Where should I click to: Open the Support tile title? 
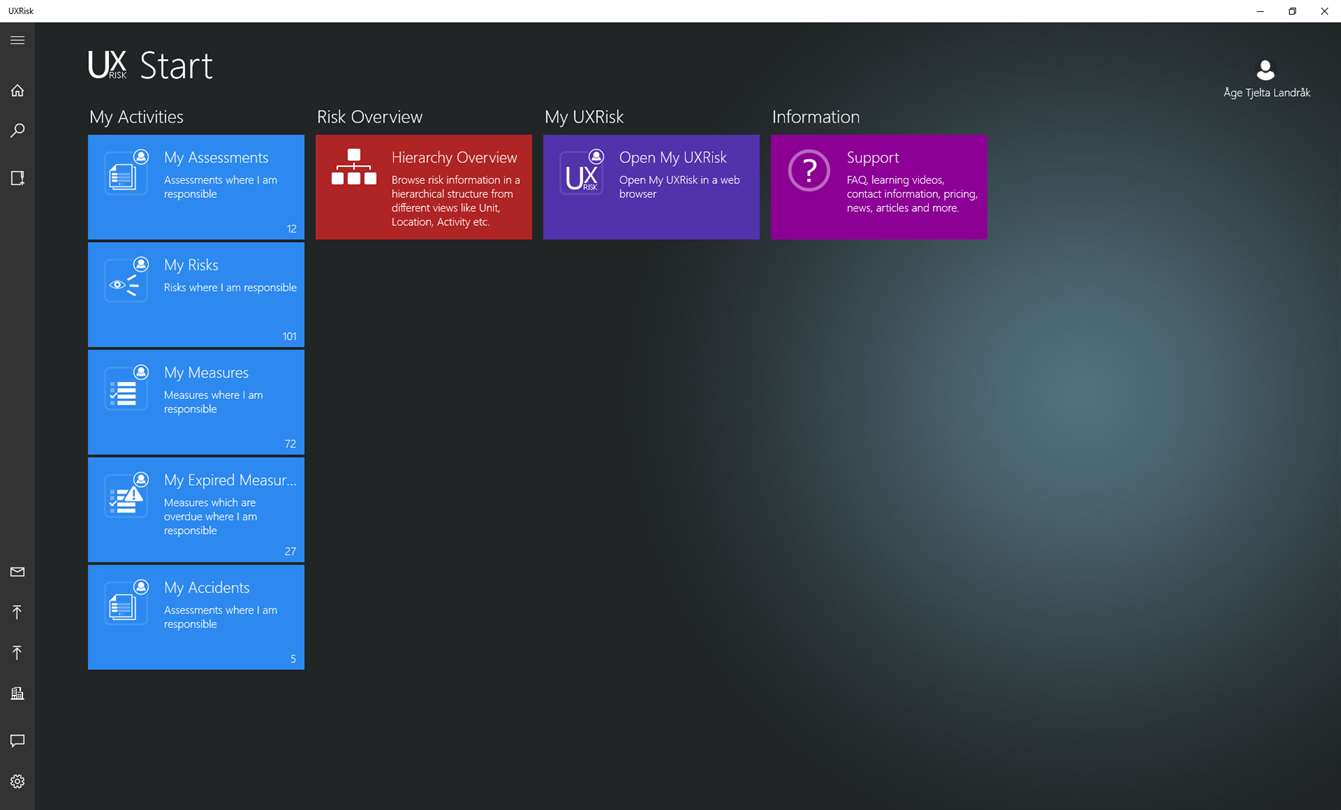(873, 158)
